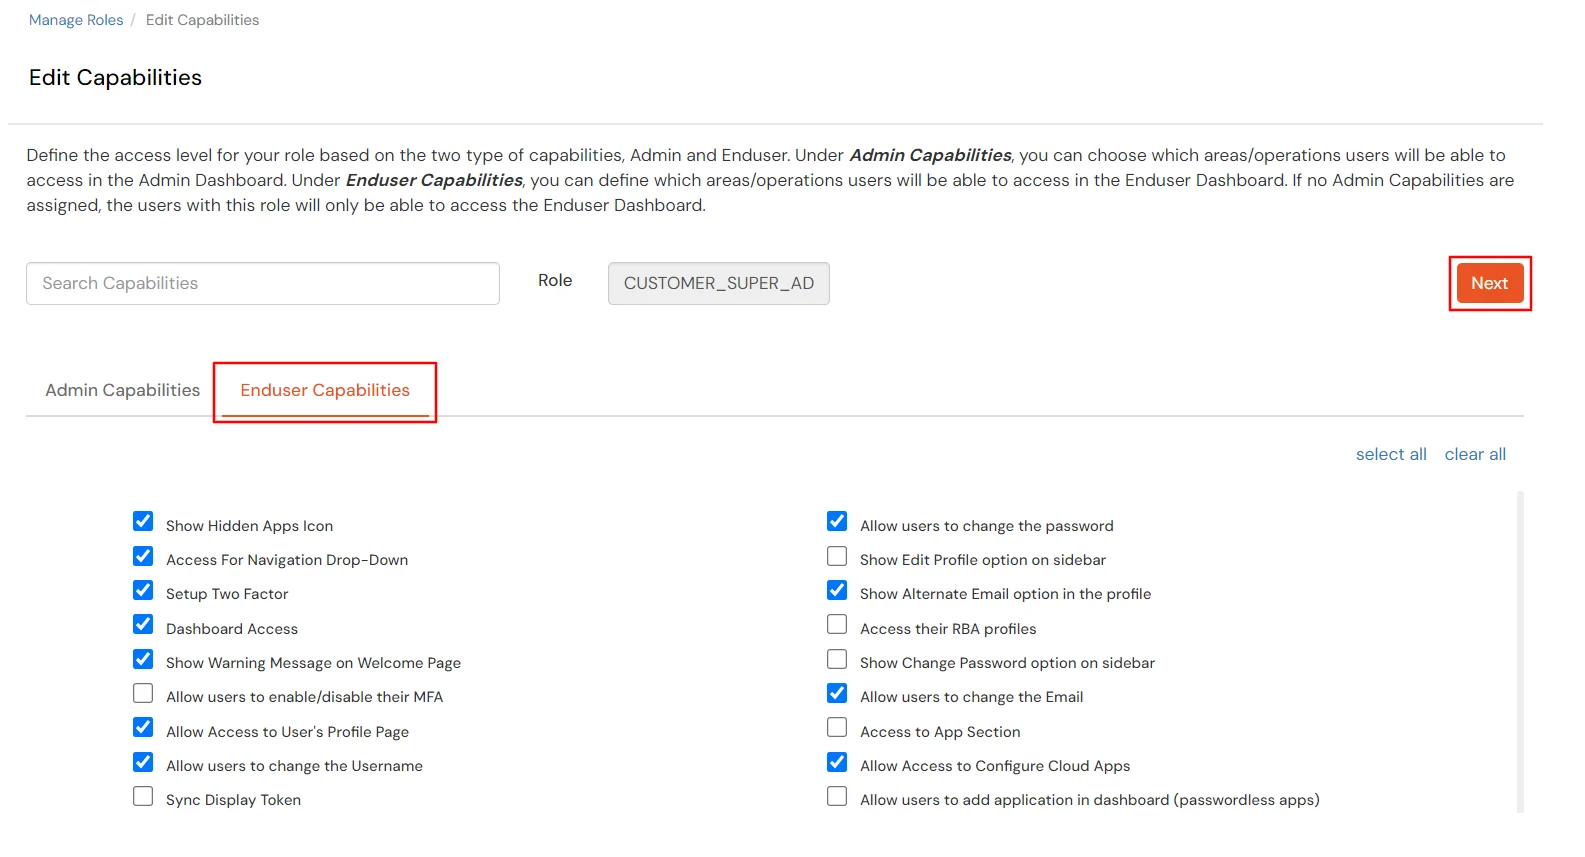Uncheck Dashboard Access checkbox
The width and height of the screenshot is (1585, 857).
[143, 625]
